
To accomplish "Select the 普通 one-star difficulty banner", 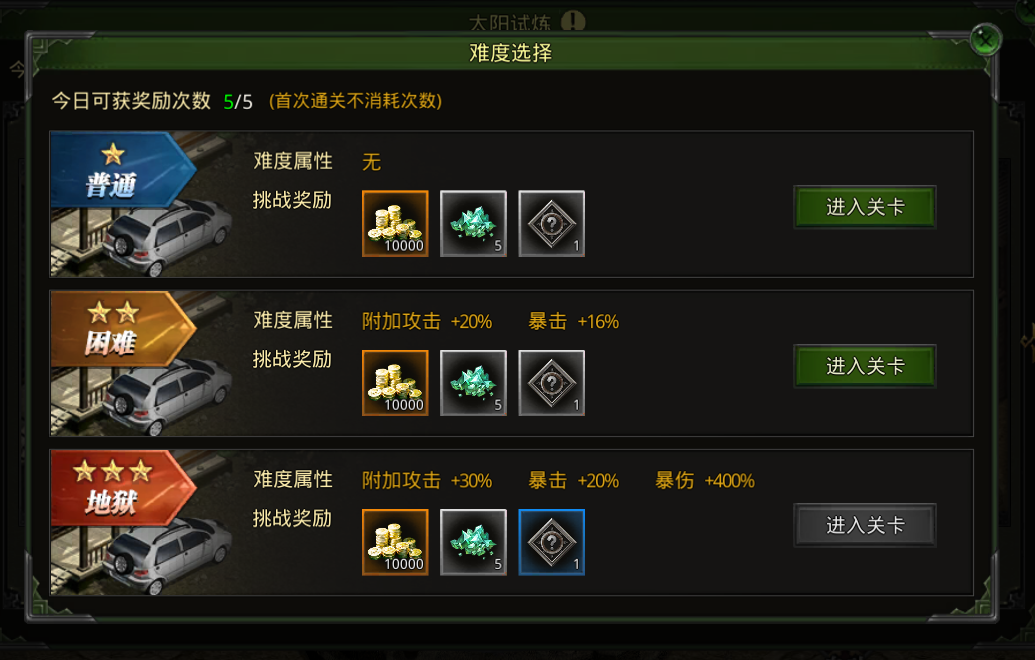I will pyautogui.click(x=123, y=170).
